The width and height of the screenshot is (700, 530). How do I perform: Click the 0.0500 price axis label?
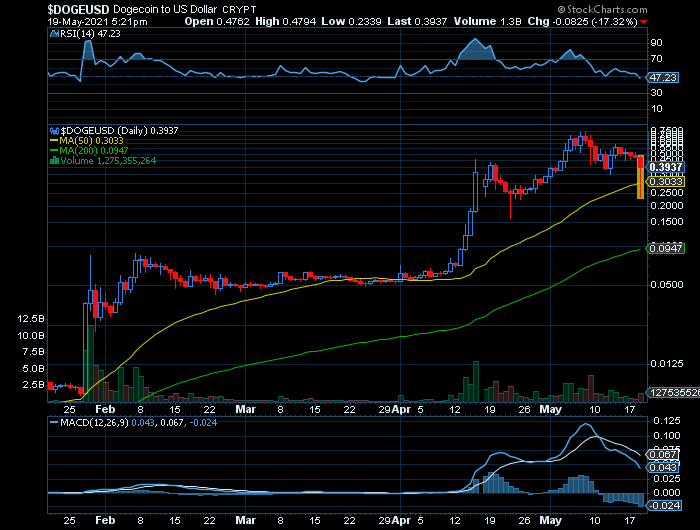pyautogui.click(x=667, y=285)
